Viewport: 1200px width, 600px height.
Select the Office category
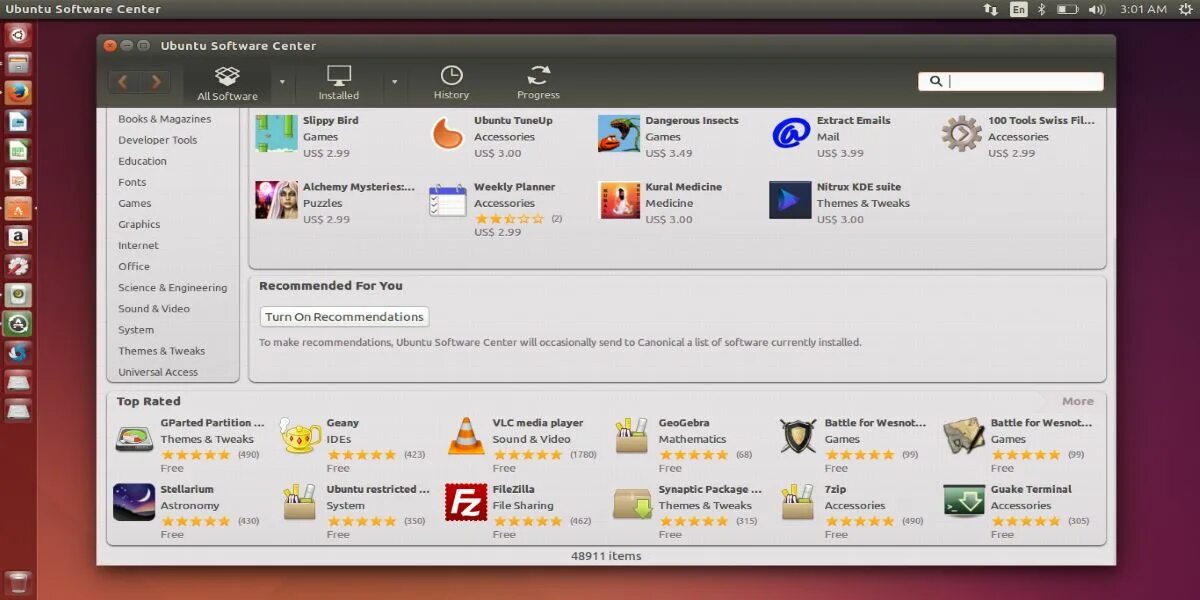coord(134,266)
